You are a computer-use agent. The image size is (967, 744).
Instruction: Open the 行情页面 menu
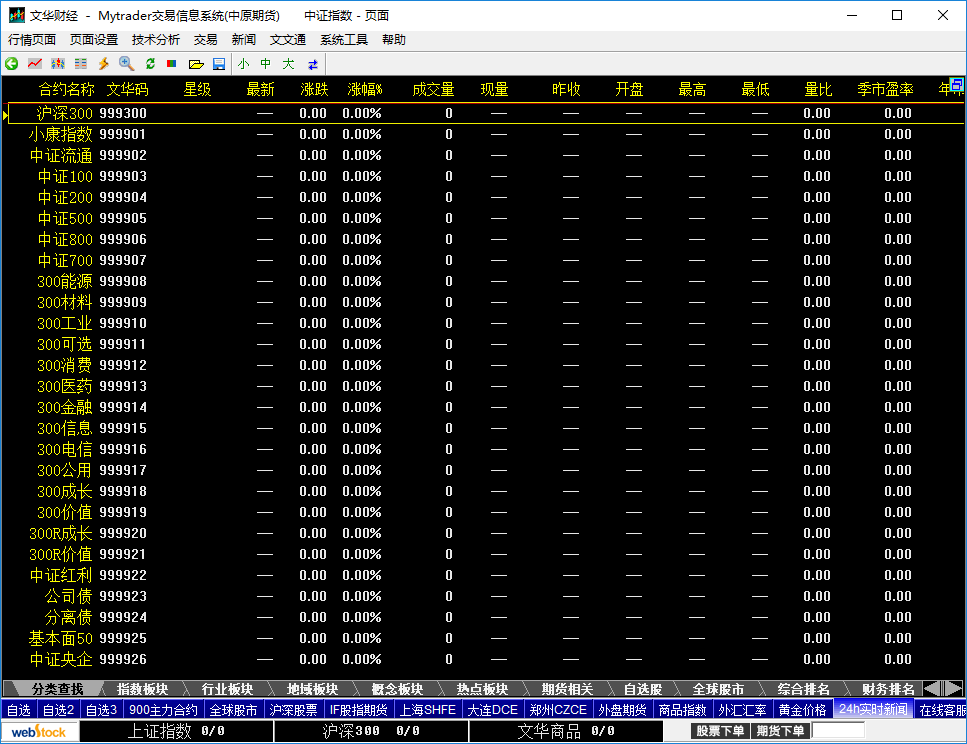tap(32, 40)
